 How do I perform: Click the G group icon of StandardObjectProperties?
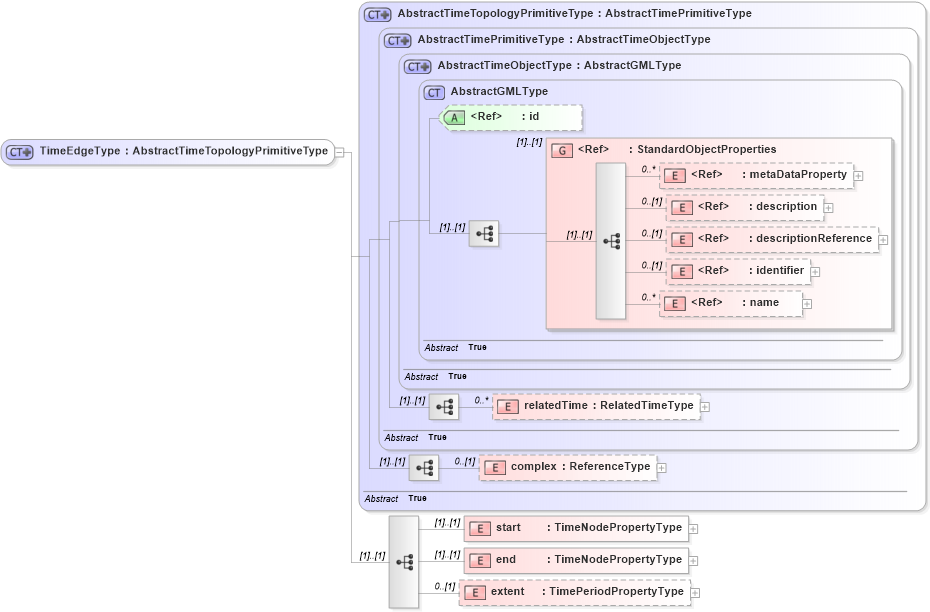point(562,151)
